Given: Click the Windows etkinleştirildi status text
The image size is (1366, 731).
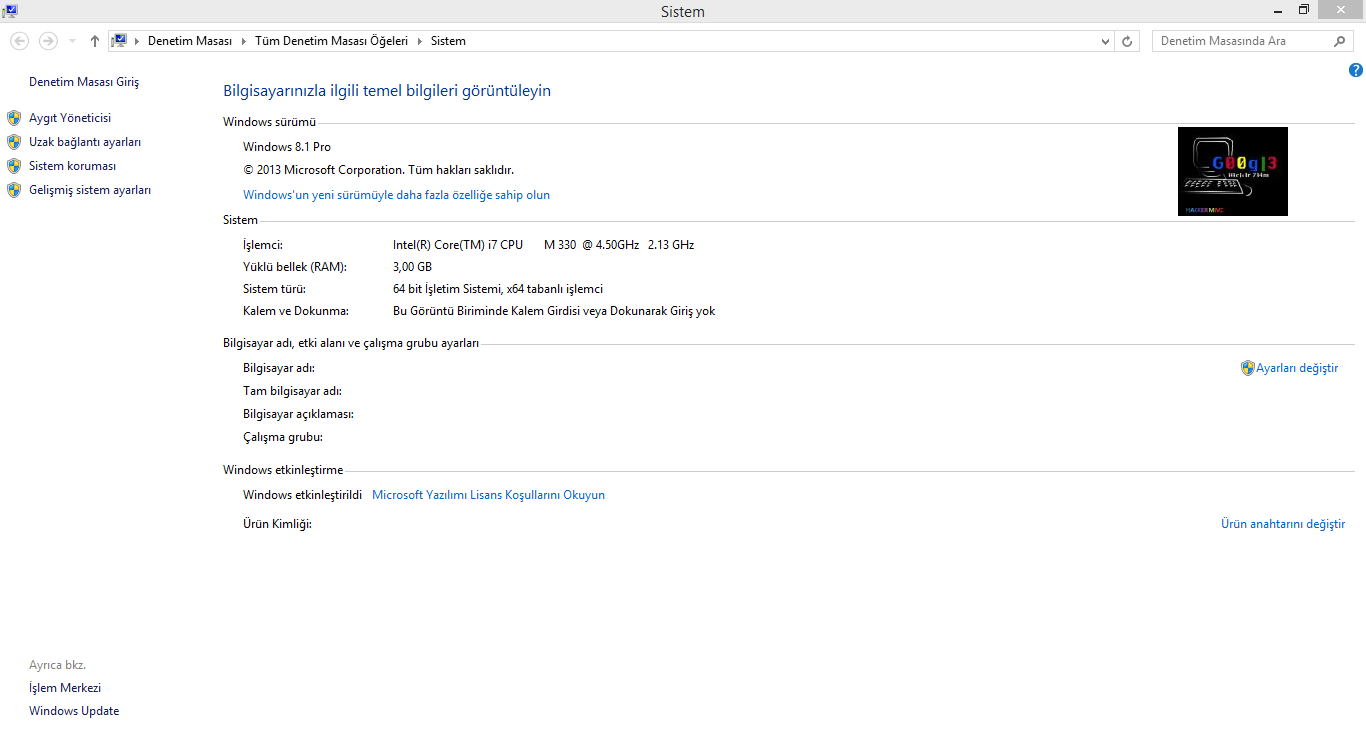Looking at the screenshot, I should click(302, 495).
